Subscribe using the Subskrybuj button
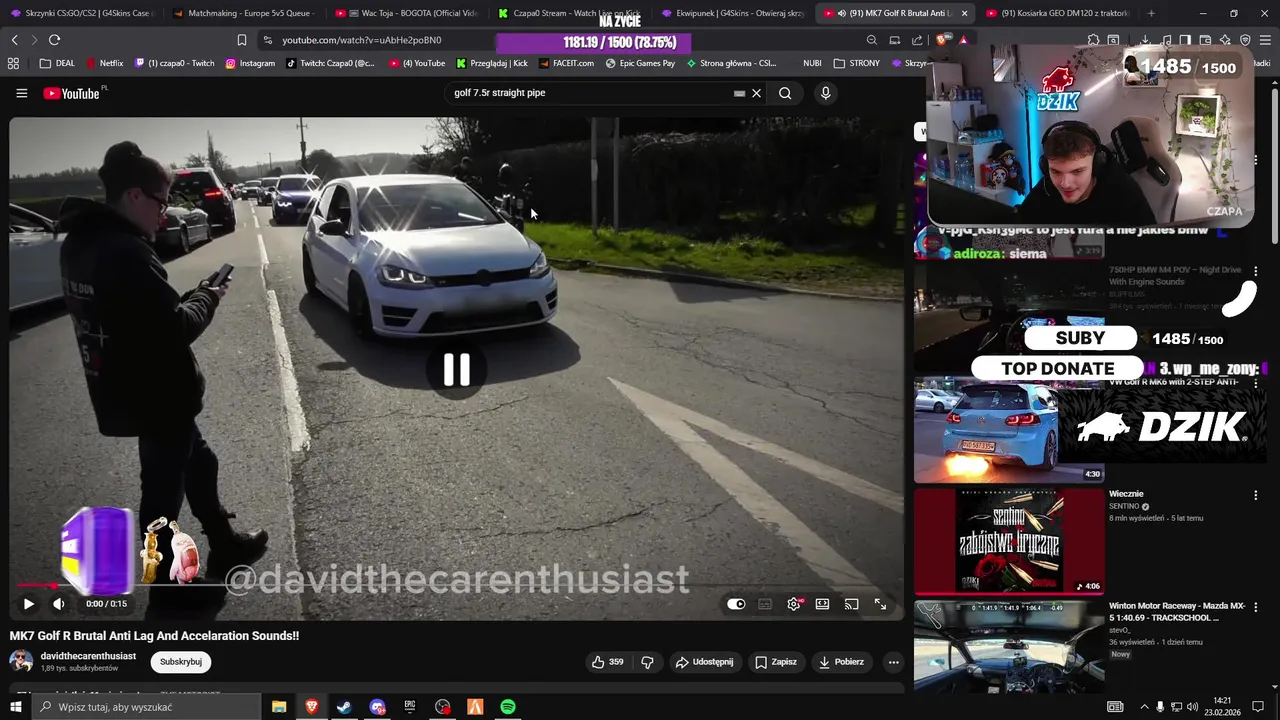Image resolution: width=1280 pixels, height=720 pixels. point(181,662)
